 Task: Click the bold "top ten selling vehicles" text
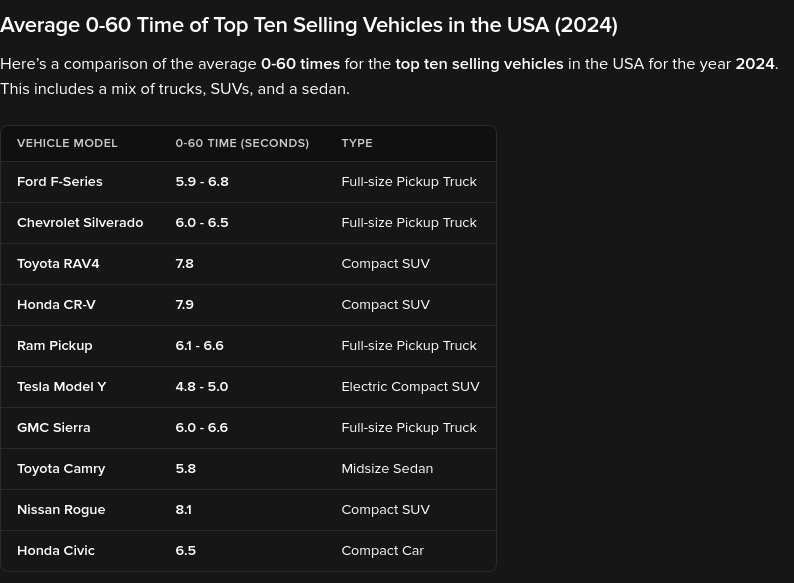[479, 64]
